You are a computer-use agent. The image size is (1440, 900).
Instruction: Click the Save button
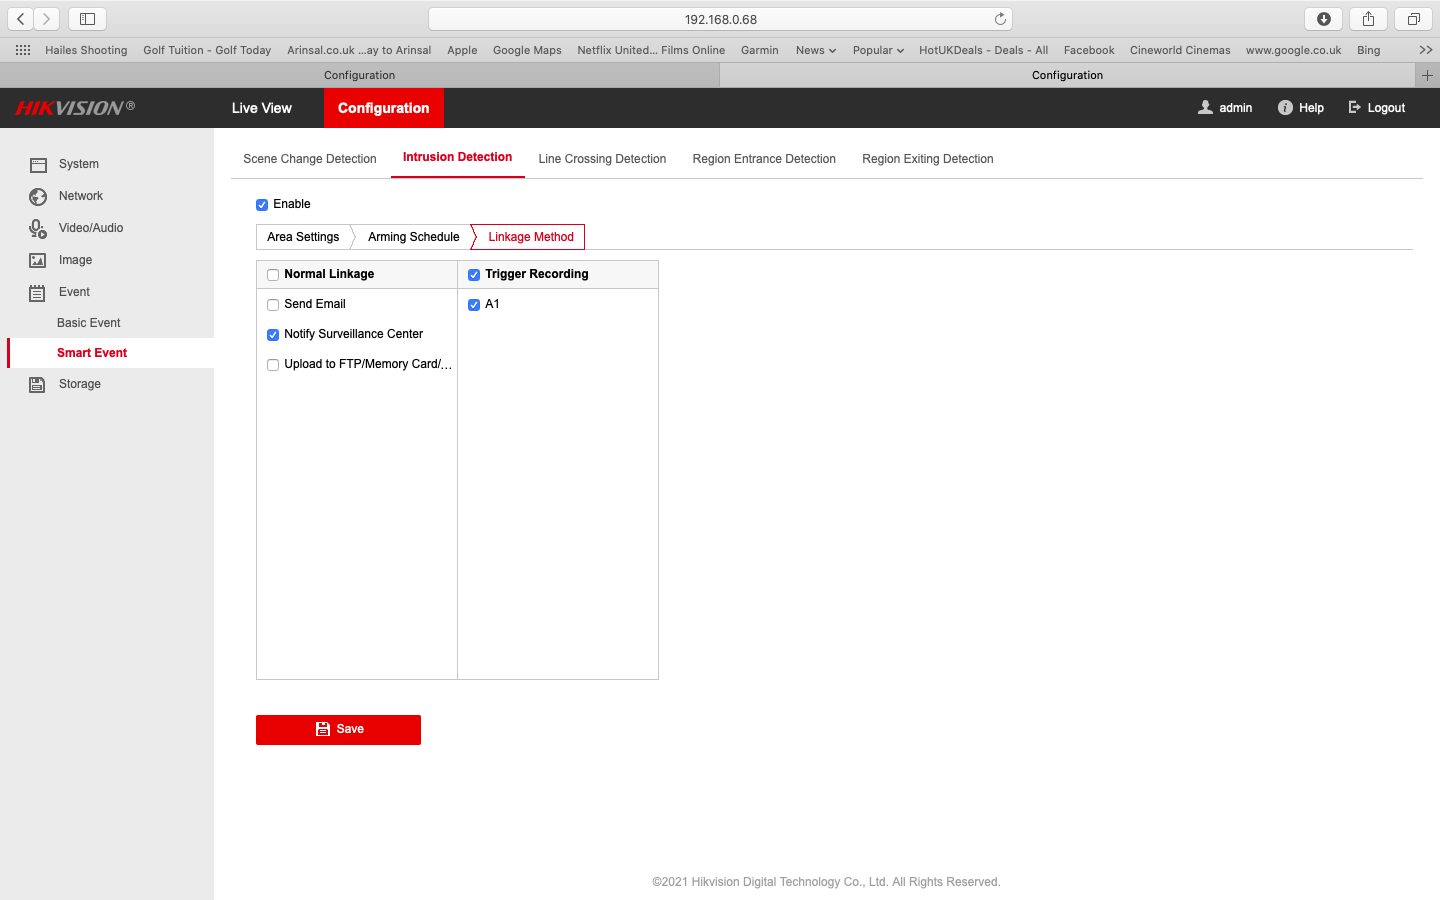coord(338,730)
